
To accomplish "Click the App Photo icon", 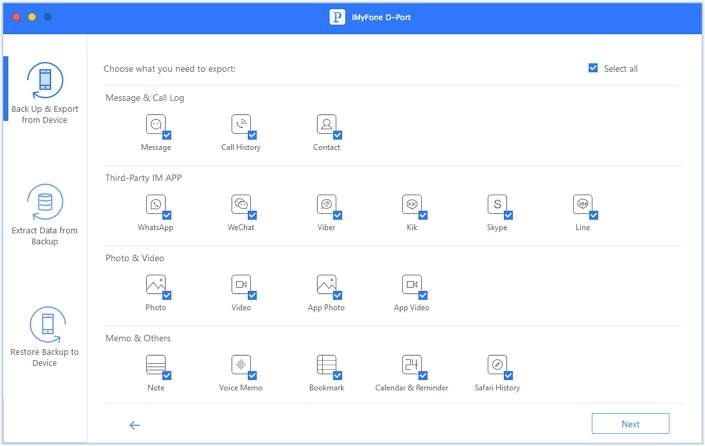I will tap(326, 285).
